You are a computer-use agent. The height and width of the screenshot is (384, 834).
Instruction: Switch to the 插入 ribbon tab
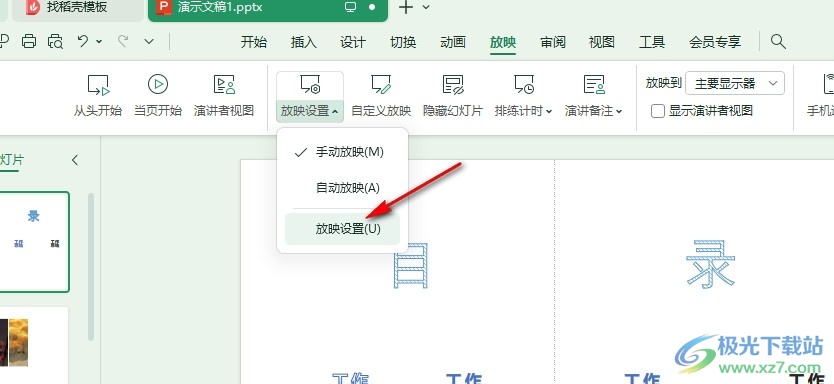[x=304, y=42]
